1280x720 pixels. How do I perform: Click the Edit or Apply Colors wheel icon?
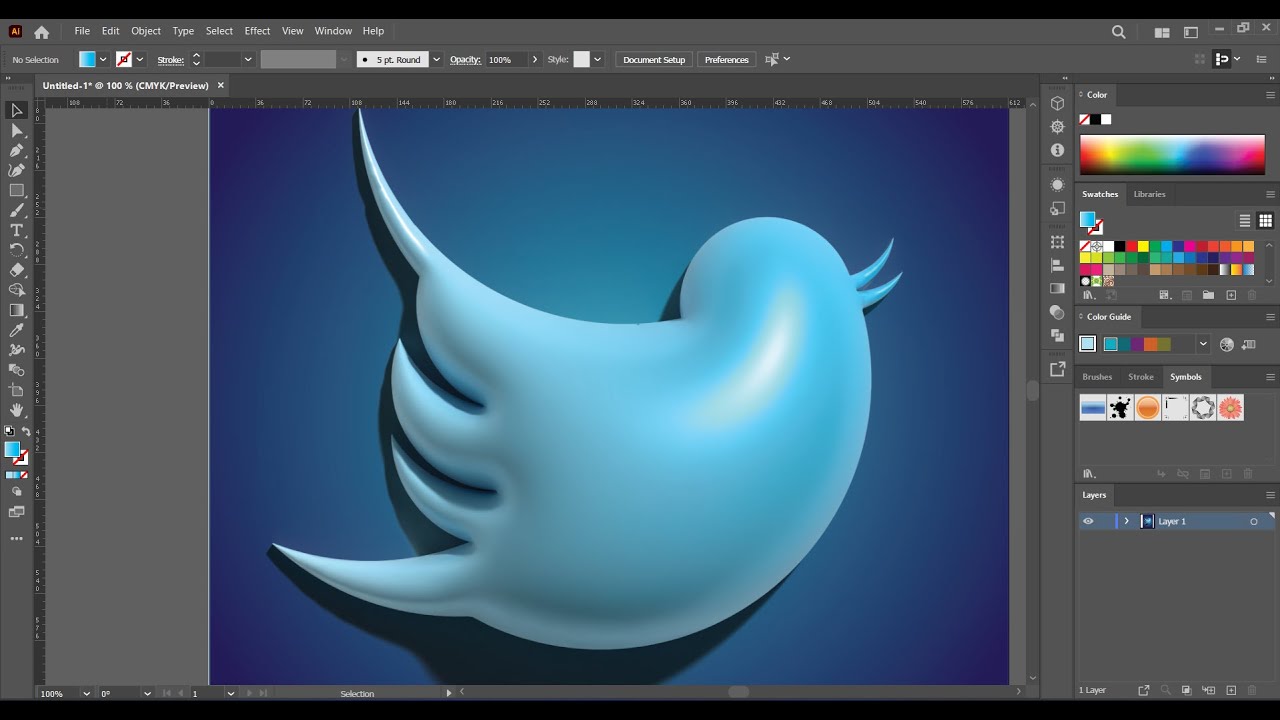point(1227,344)
